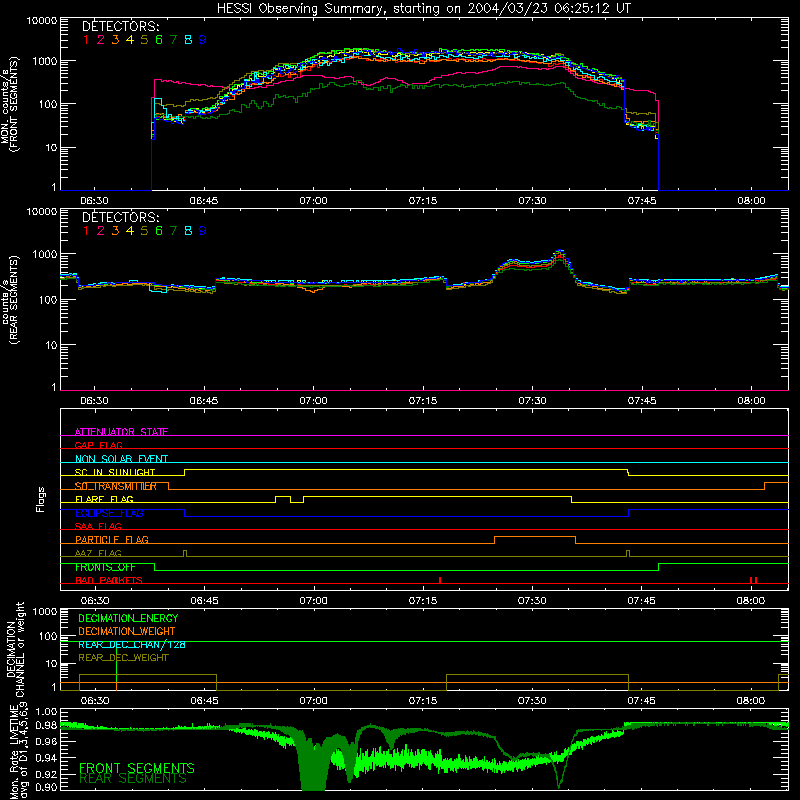Click the olive flag label above FRONTS_OFF
The width and height of the screenshot is (800, 800).
(98, 554)
